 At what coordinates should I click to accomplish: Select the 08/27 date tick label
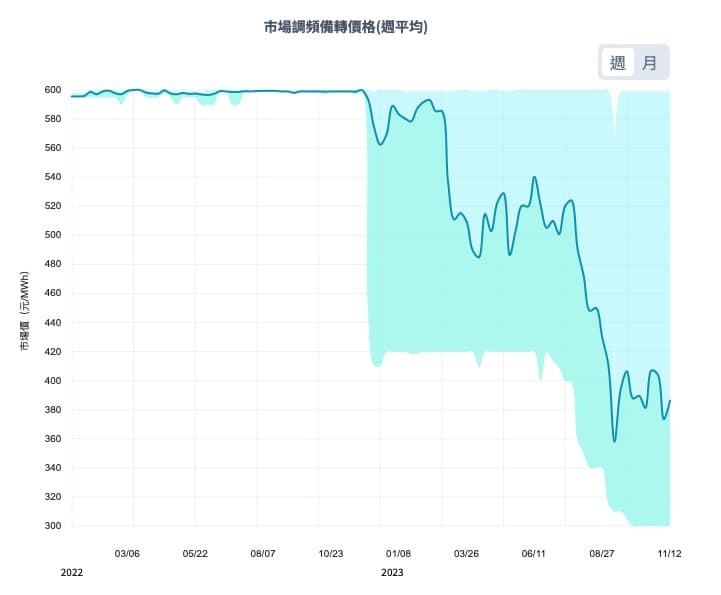[602, 553]
